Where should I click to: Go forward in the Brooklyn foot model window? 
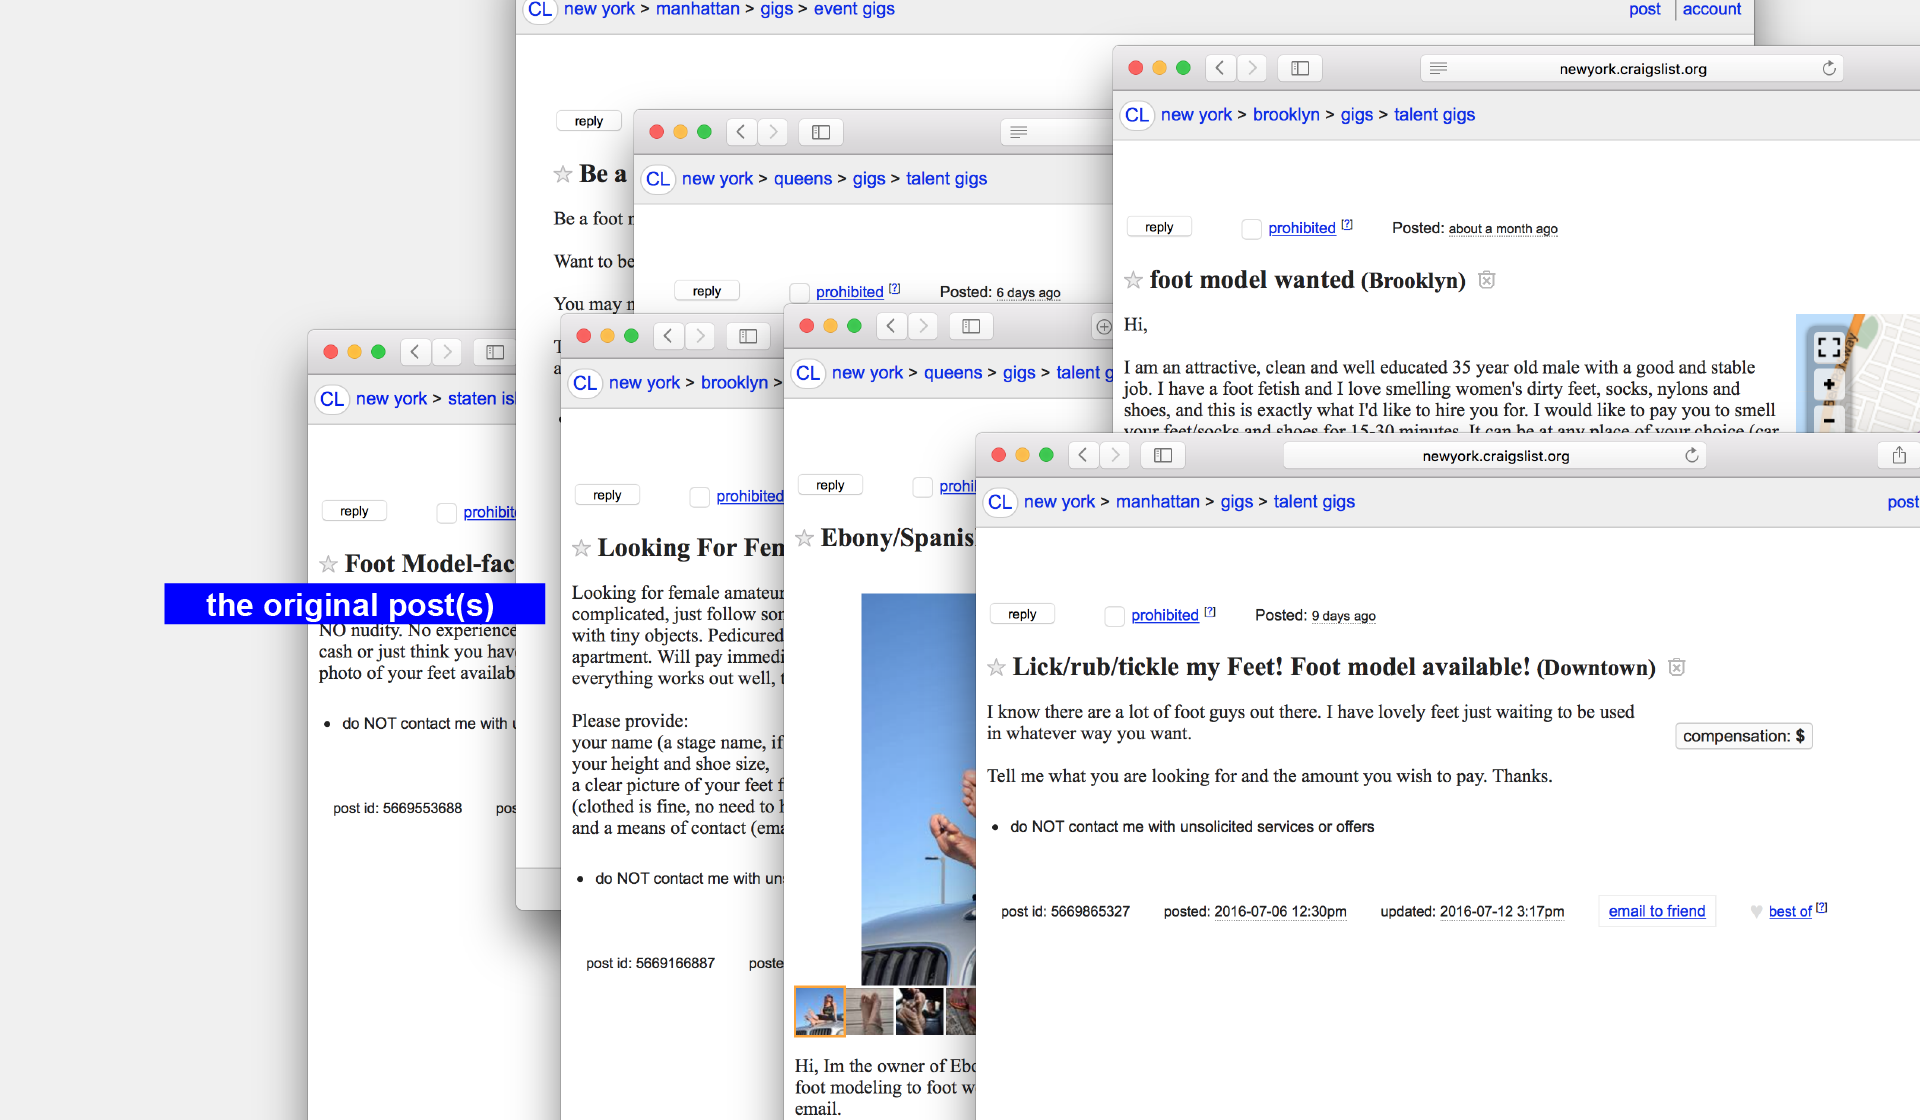pyautogui.click(x=1252, y=68)
